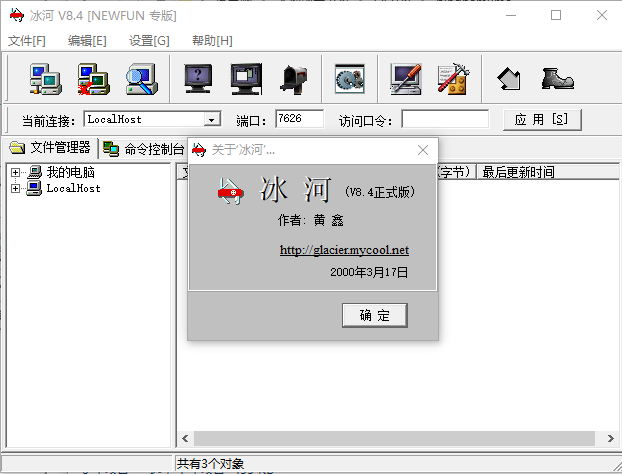This screenshot has width=622, height=474.
Task: Click the (V8.4正式版) version text
Action: pyautogui.click(x=380, y=192)
